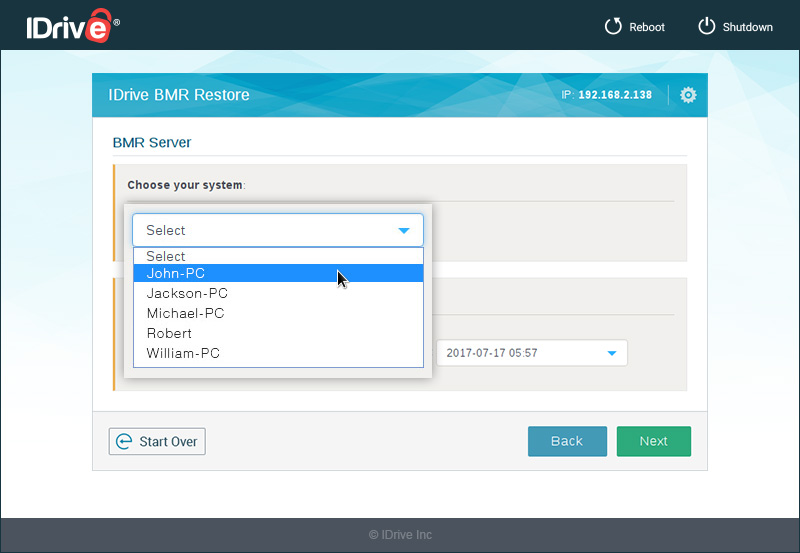Pick Michael-PC from the system options
This screenshot has height=553, width=800.
pyautogui.click(x=185, y=313)
